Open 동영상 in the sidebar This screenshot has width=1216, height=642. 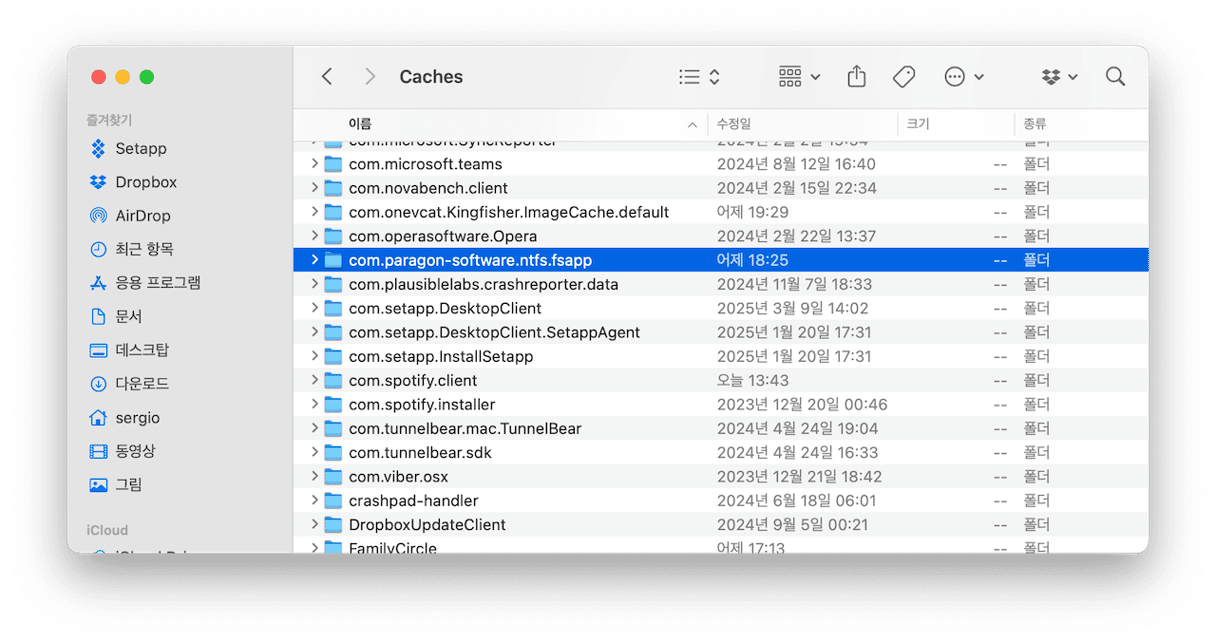coord(122,451)
